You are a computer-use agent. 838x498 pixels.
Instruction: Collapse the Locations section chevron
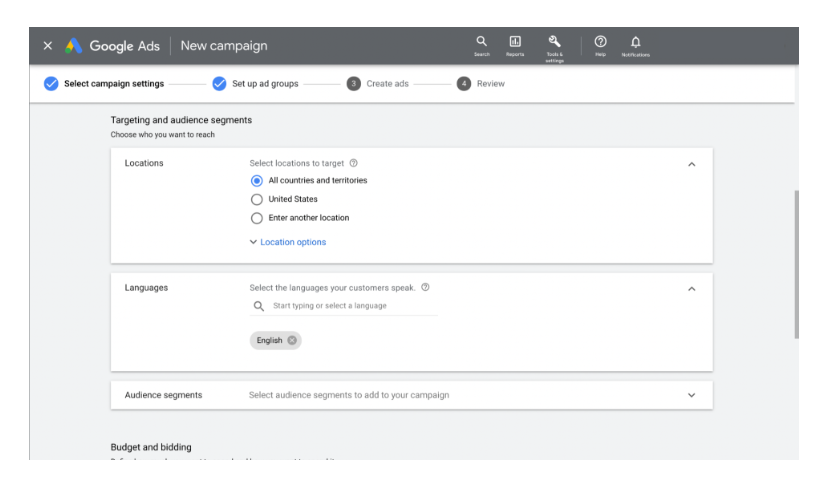tap(692, 164)
